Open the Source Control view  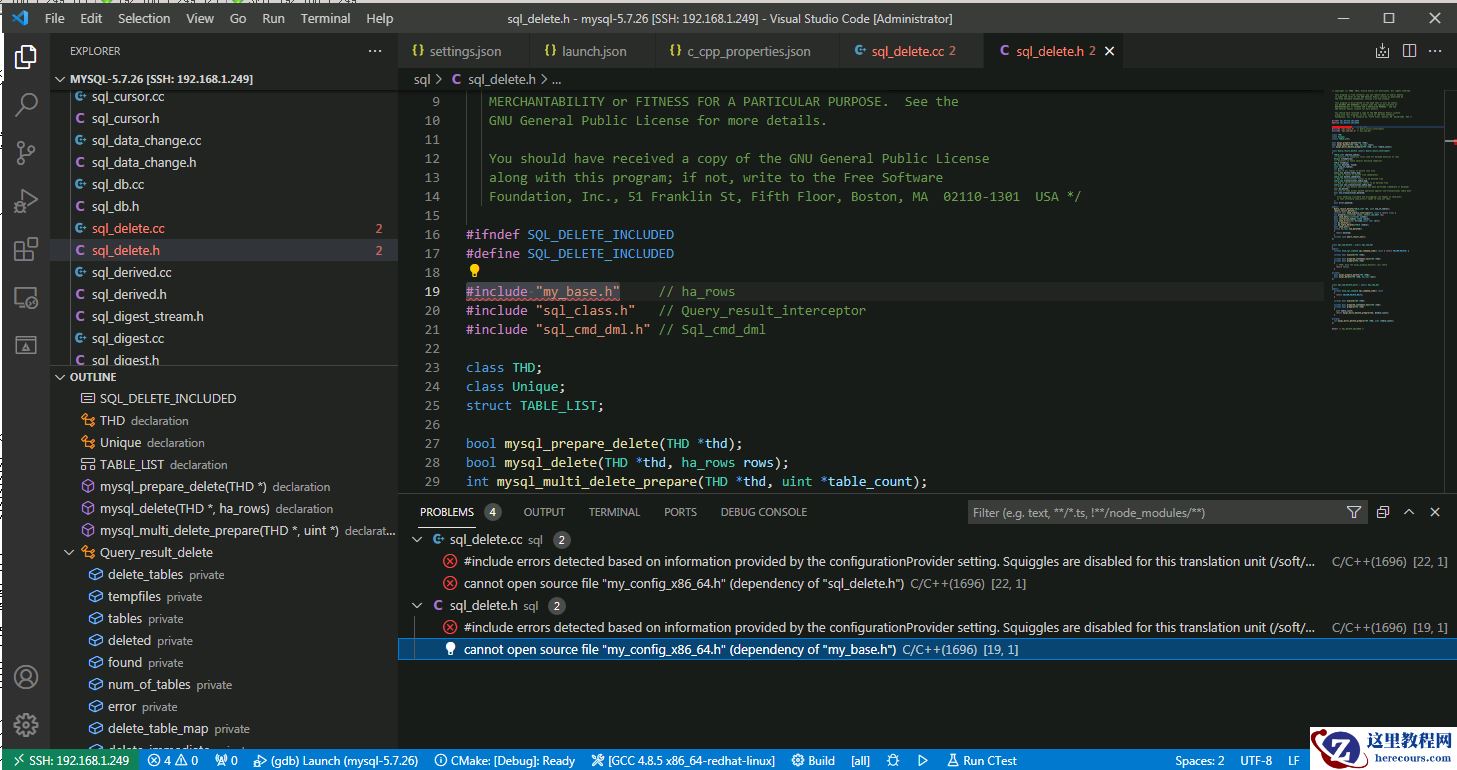point(26,153)
